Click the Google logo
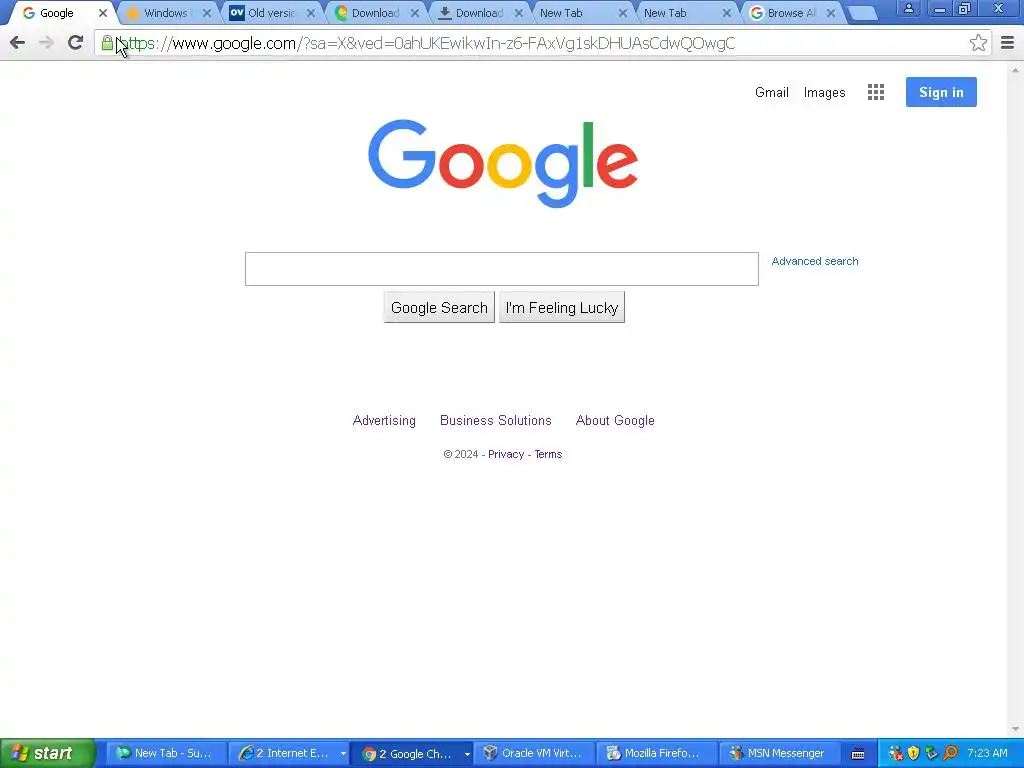This screenshot has height=768, width=1024. (x=503, y=163)
